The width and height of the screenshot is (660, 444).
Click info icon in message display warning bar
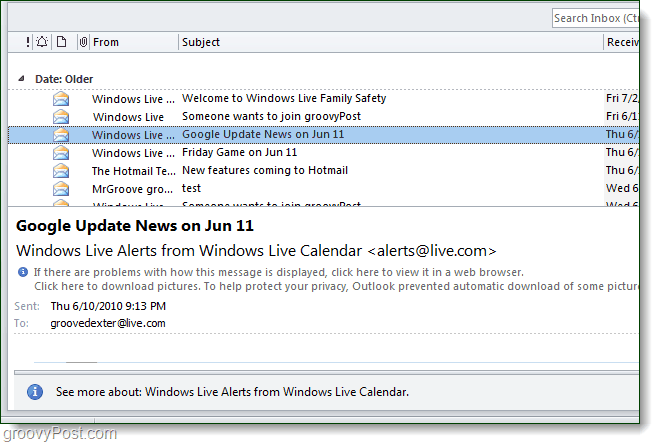click(23, 272)
